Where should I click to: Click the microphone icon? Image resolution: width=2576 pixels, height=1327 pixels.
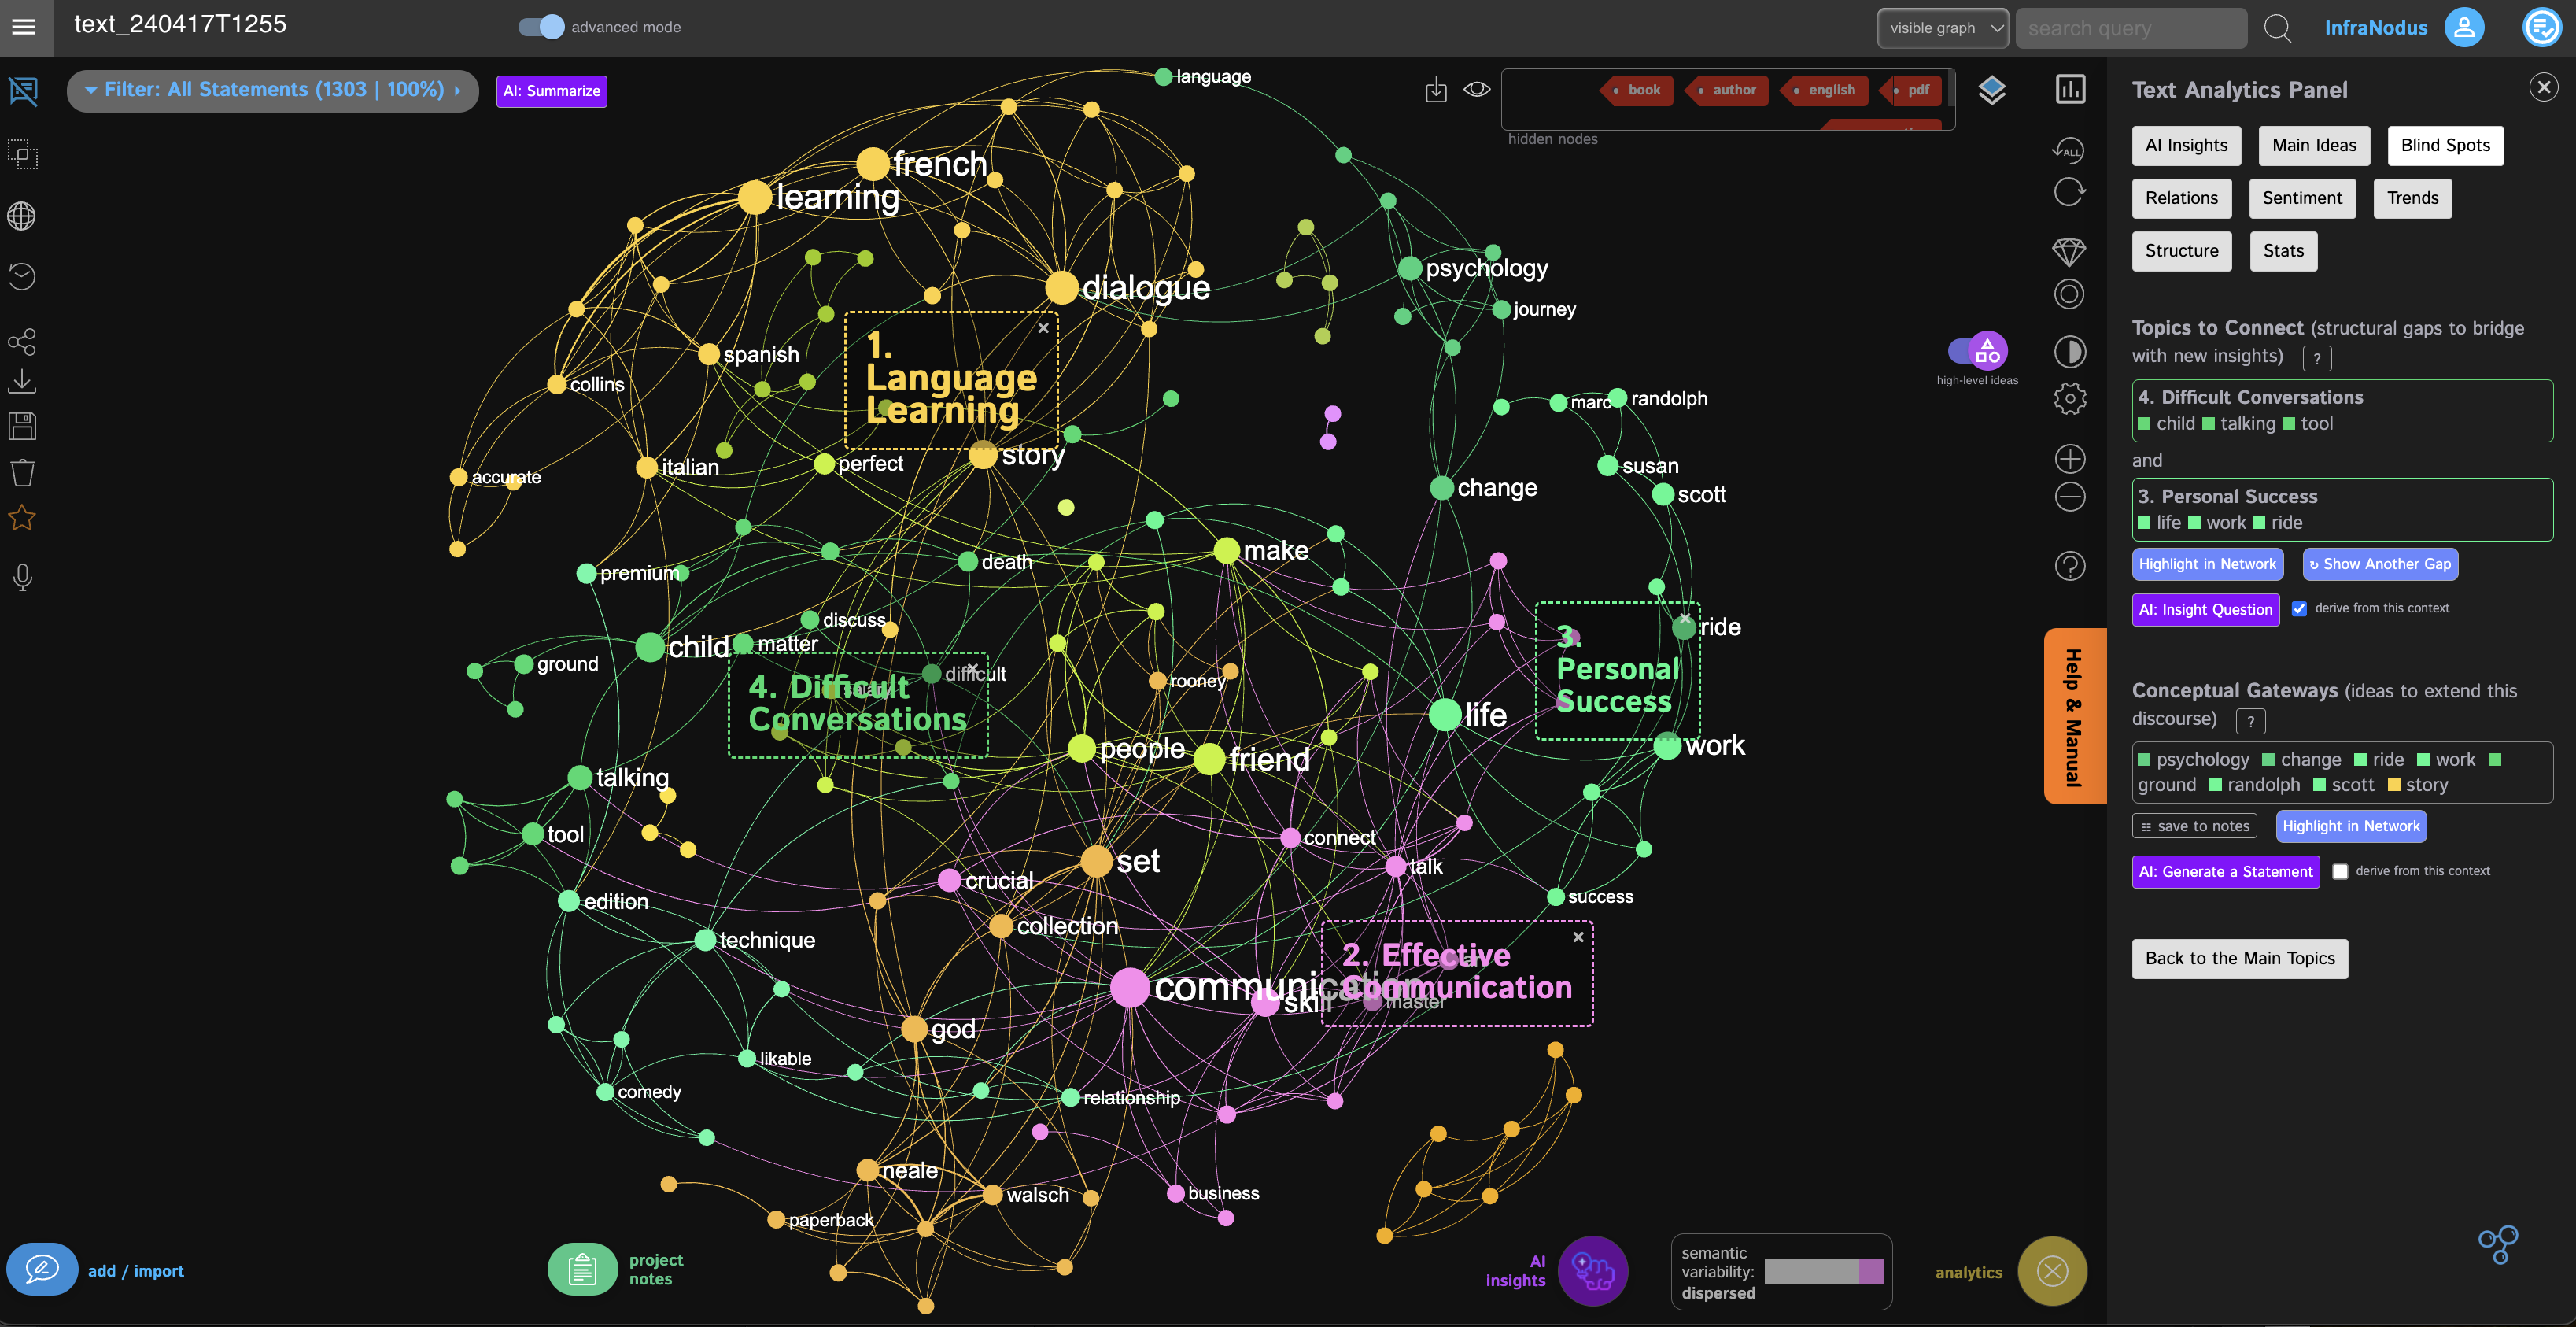pos(22,577)
